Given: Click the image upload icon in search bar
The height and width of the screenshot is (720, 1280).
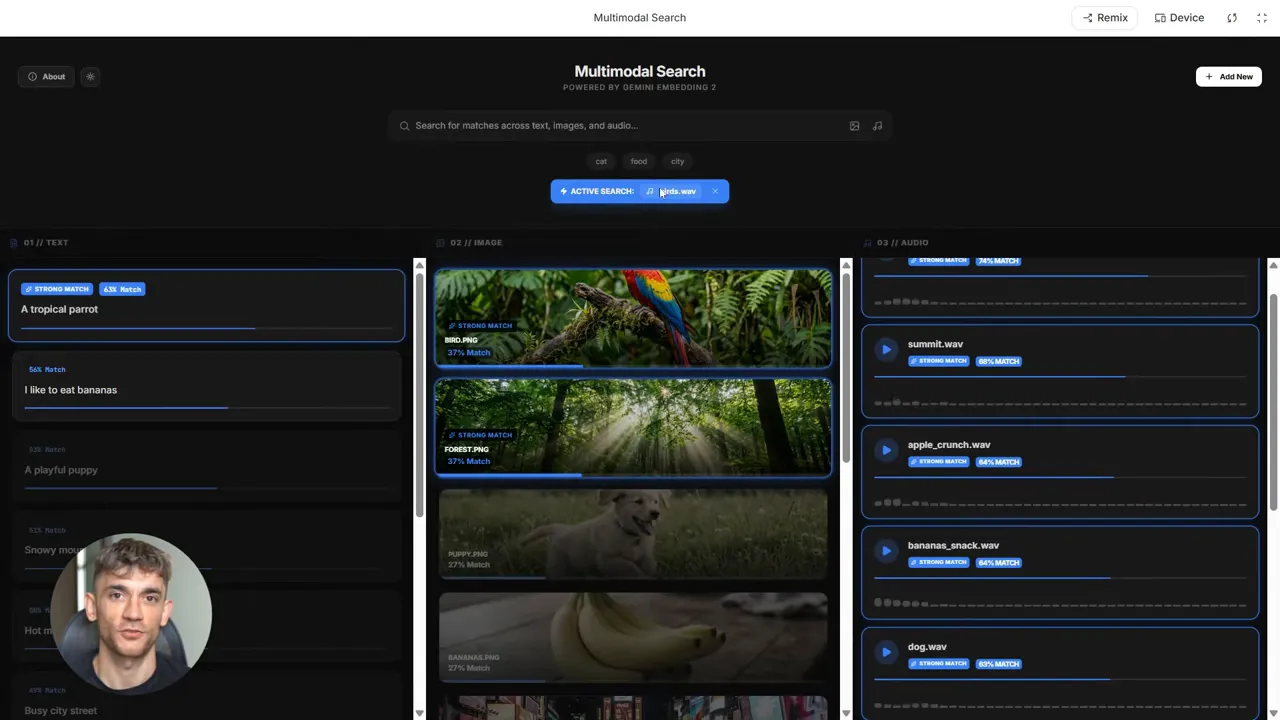Looking at the screenshot, I should click(x=854, y=126).
